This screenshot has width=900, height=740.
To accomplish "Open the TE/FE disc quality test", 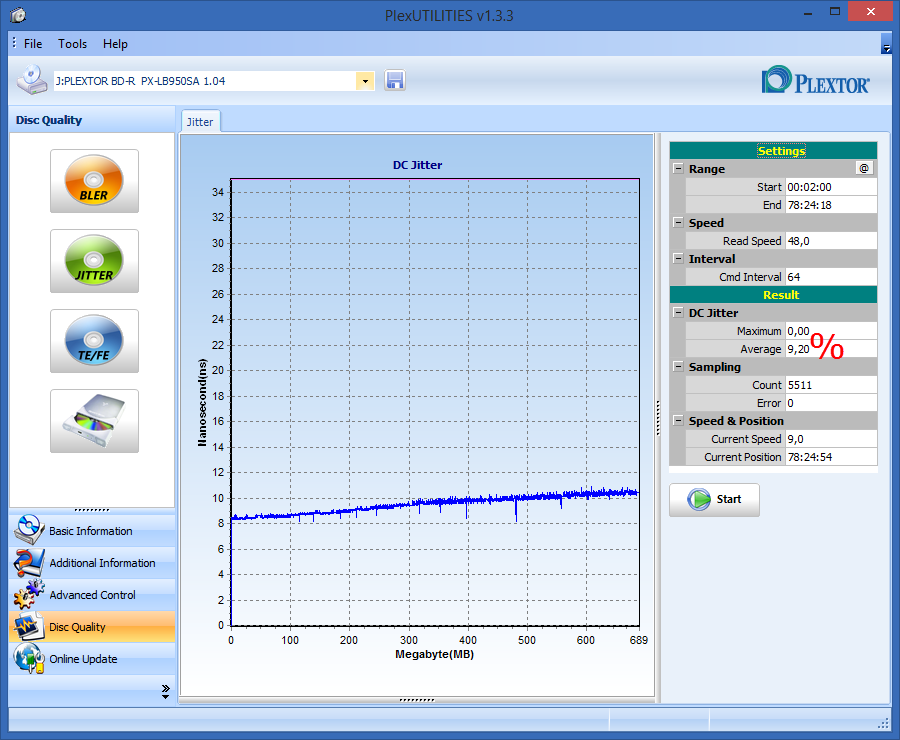I will pos(94,341).
